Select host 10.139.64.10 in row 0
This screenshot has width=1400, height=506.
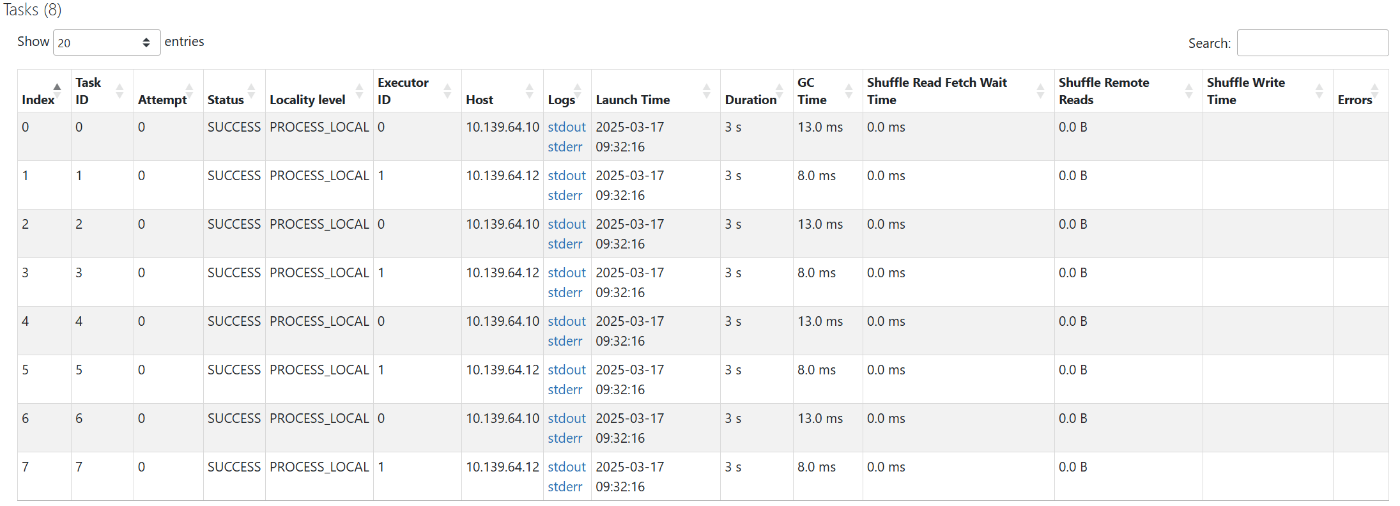pos(503,127)
